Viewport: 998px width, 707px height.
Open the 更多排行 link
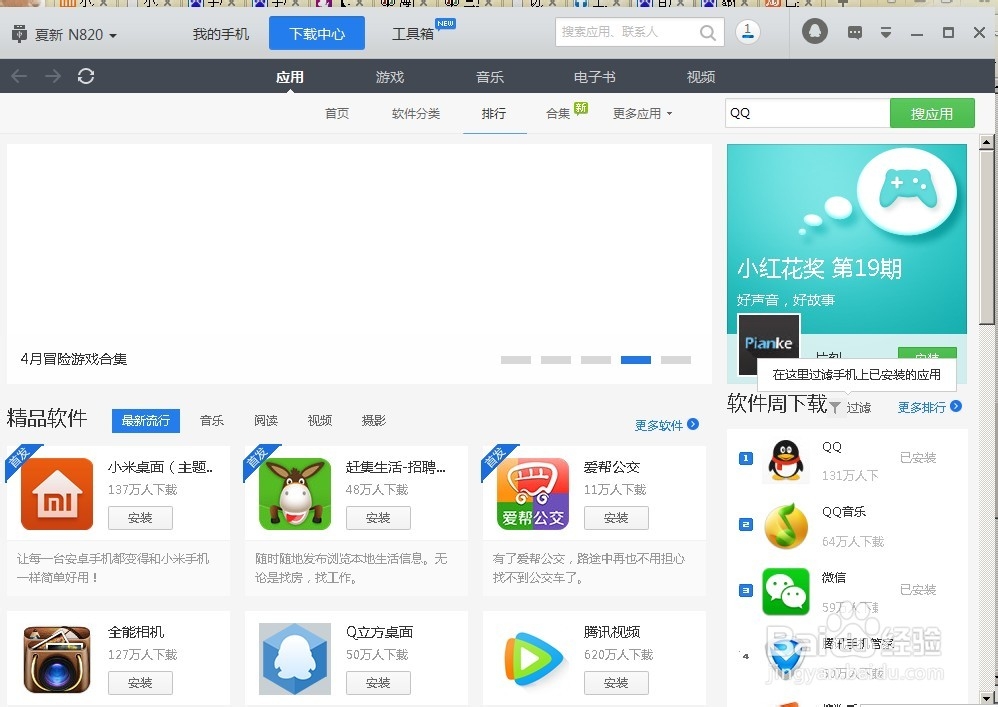tap(922, 407)
